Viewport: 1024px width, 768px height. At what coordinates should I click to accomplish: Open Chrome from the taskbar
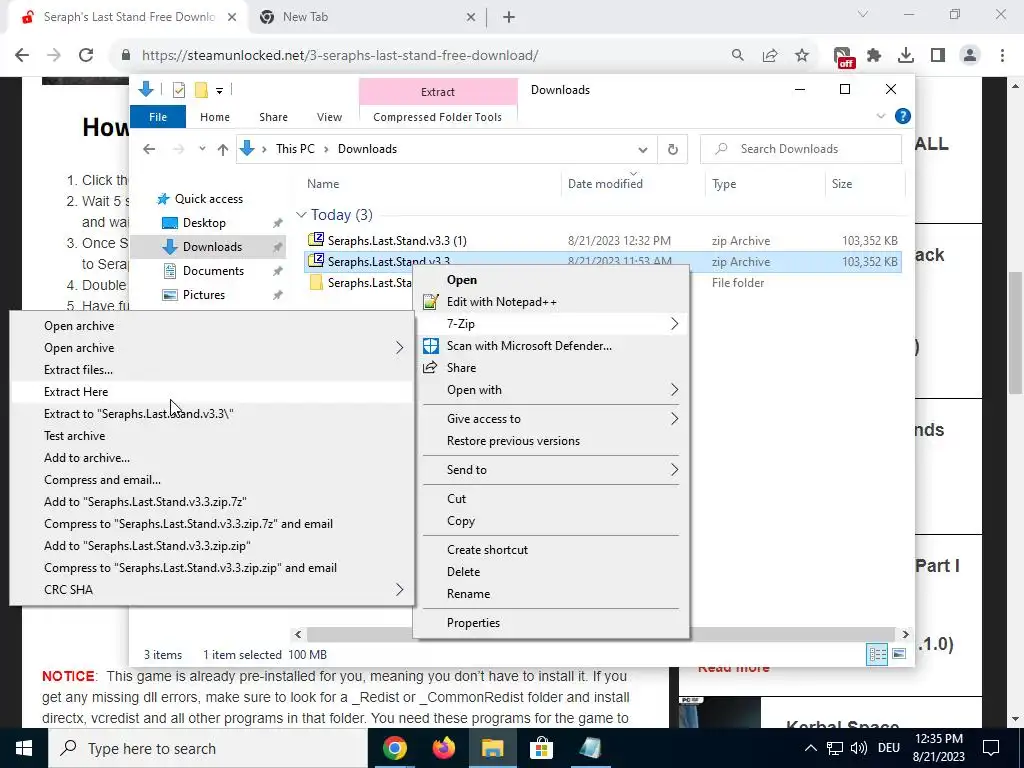click(394, 748)
